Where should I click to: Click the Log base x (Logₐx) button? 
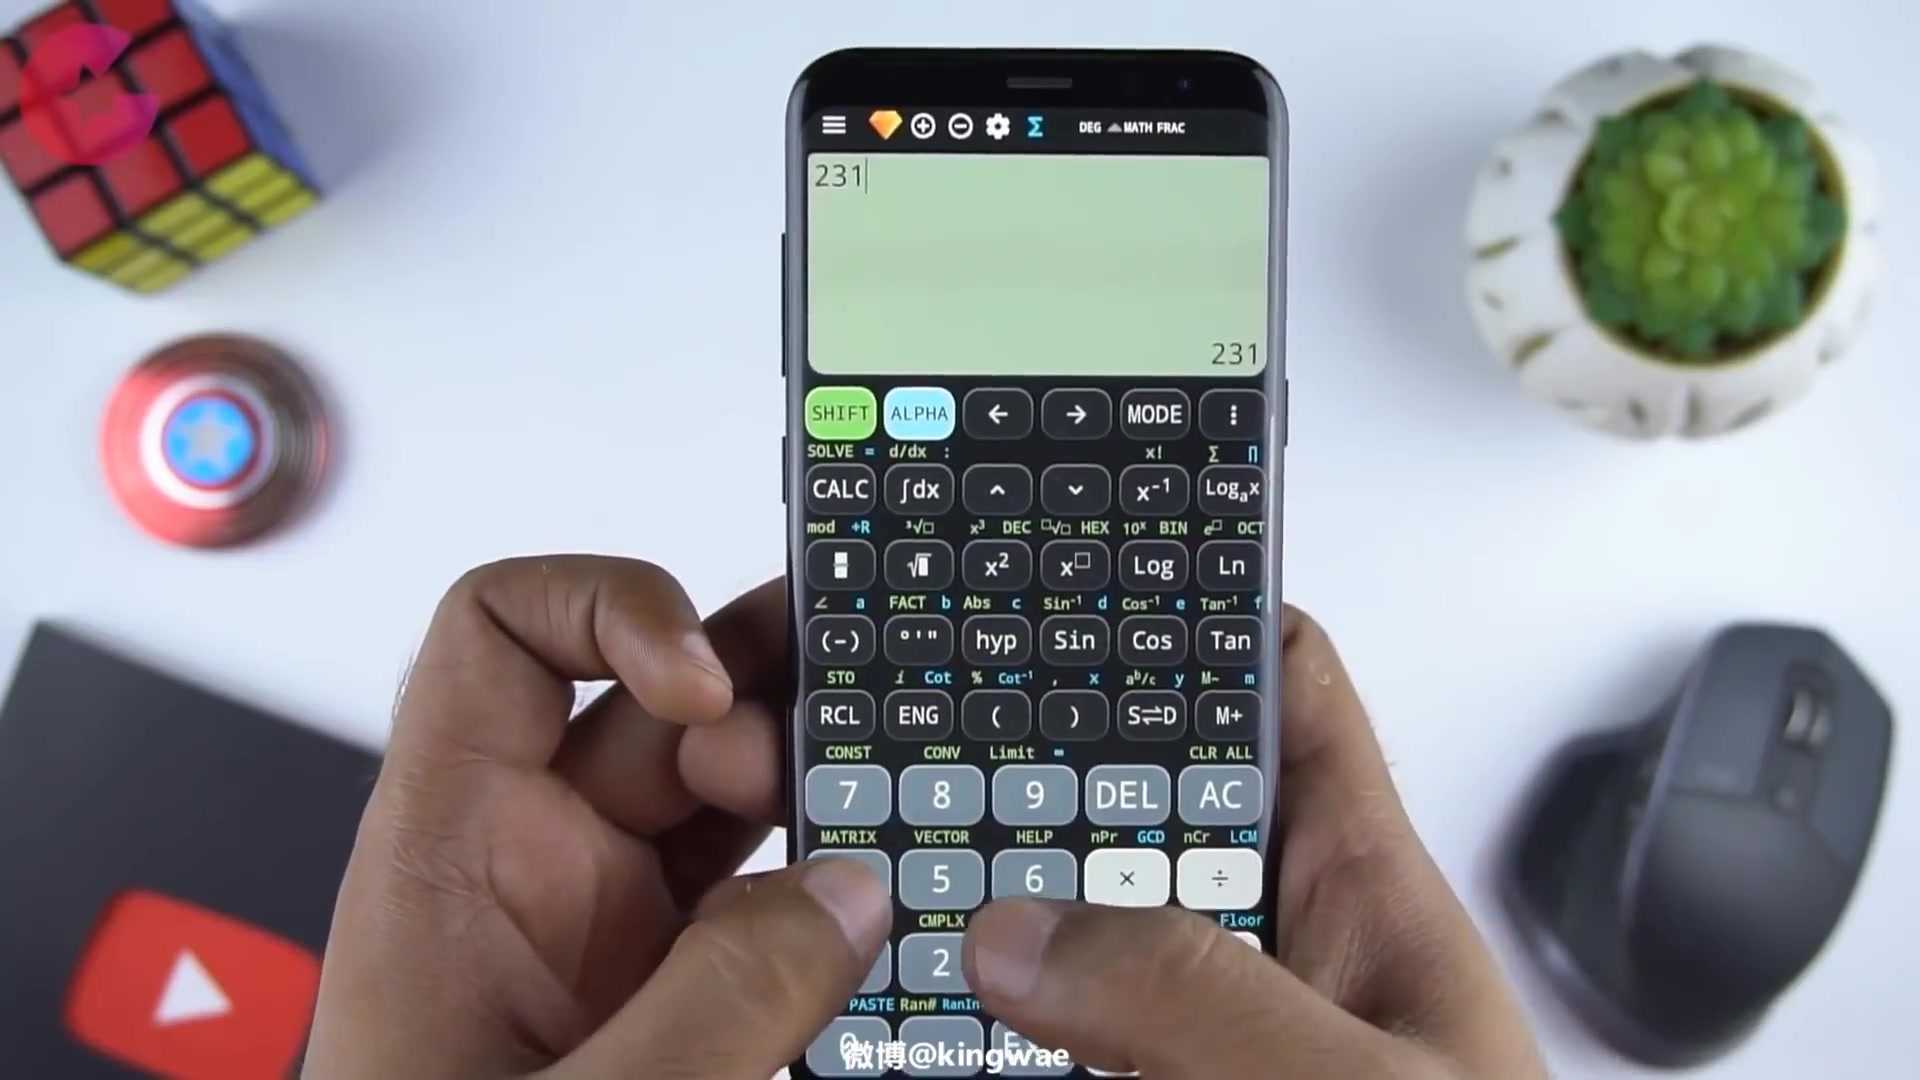click(1230, 489)
